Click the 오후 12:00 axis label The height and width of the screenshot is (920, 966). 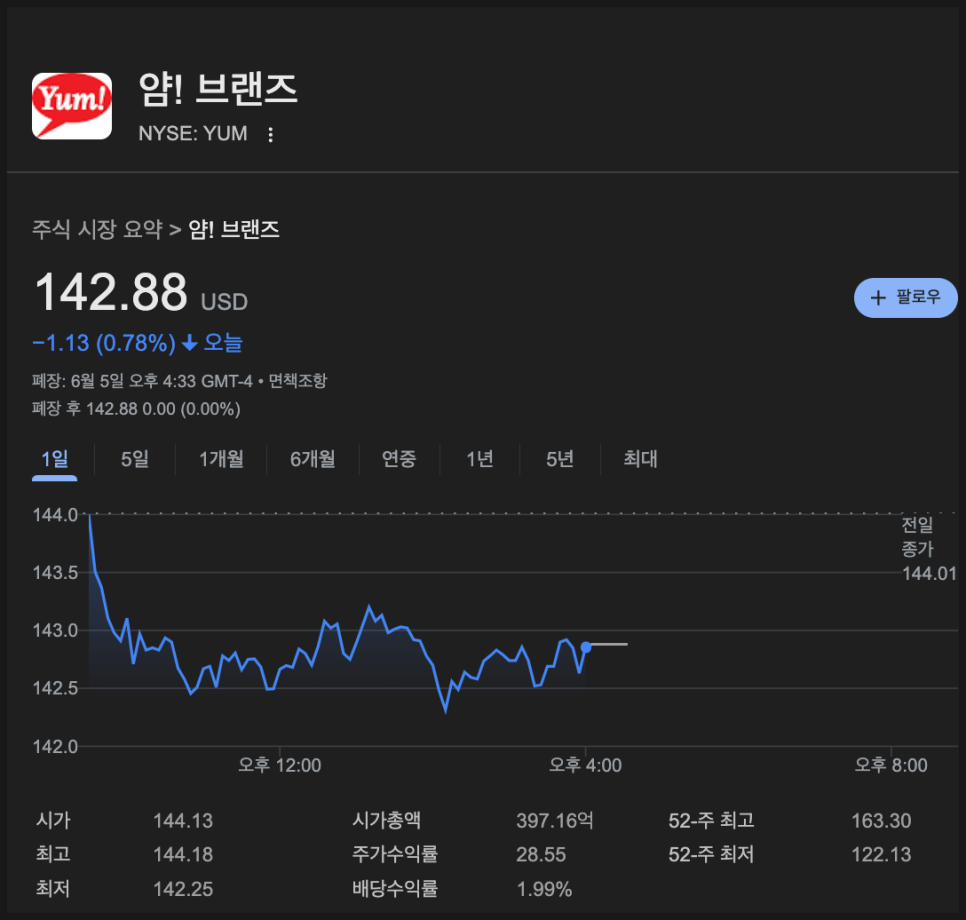280,765
